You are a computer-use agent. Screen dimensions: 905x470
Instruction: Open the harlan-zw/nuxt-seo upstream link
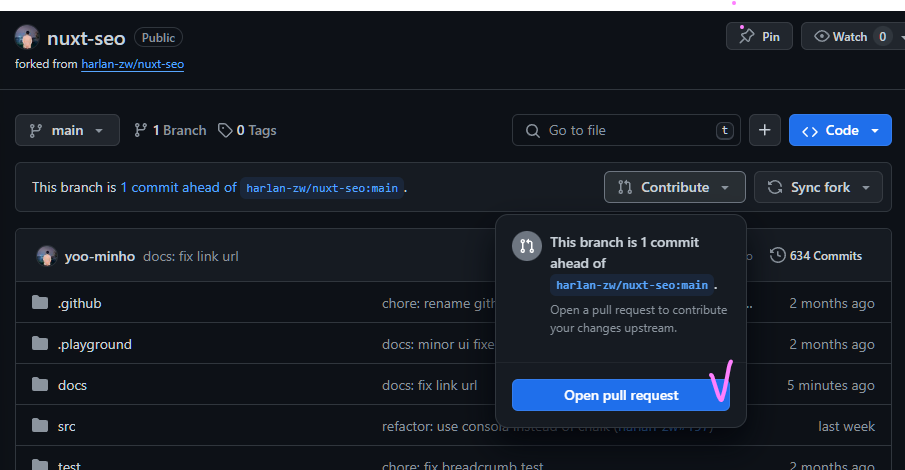[x=132, y=64]
